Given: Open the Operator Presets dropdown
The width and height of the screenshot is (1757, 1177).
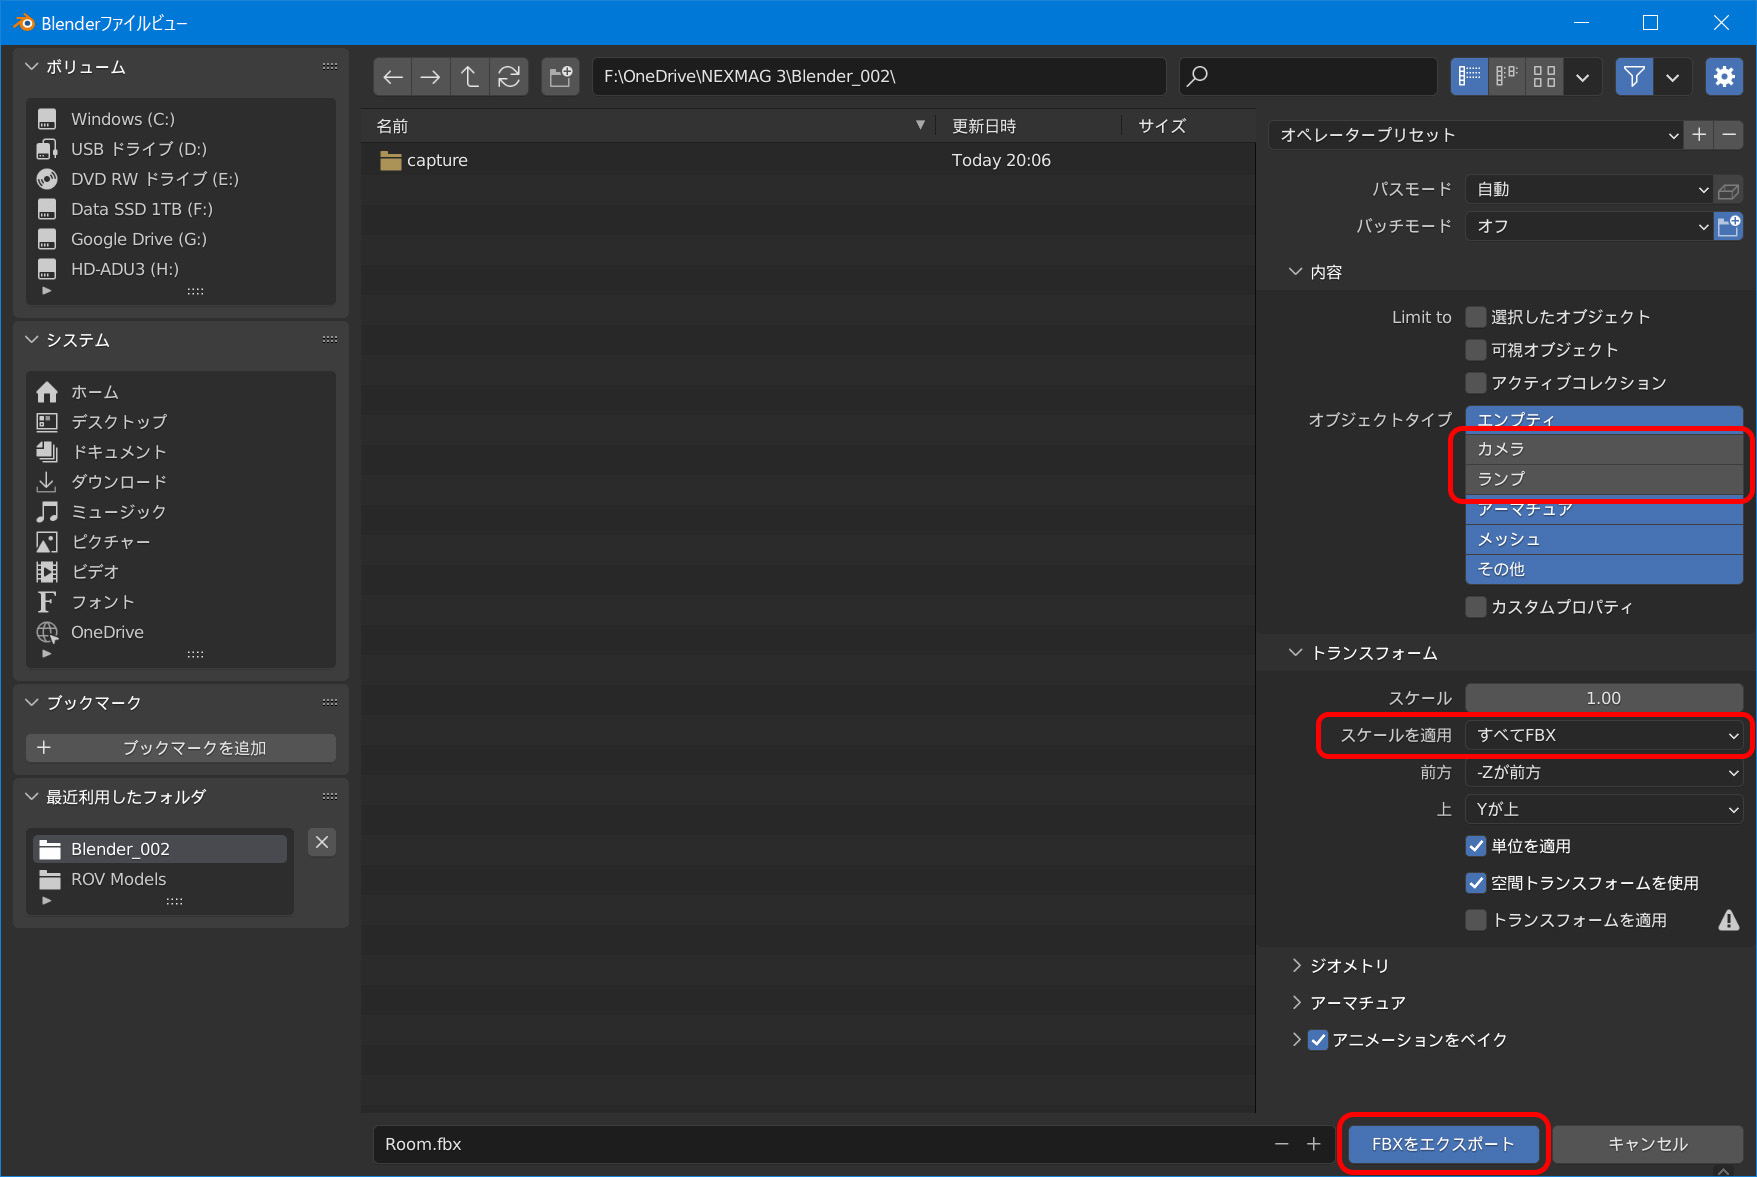Looking at the screenshot, I should (1476, 135).
